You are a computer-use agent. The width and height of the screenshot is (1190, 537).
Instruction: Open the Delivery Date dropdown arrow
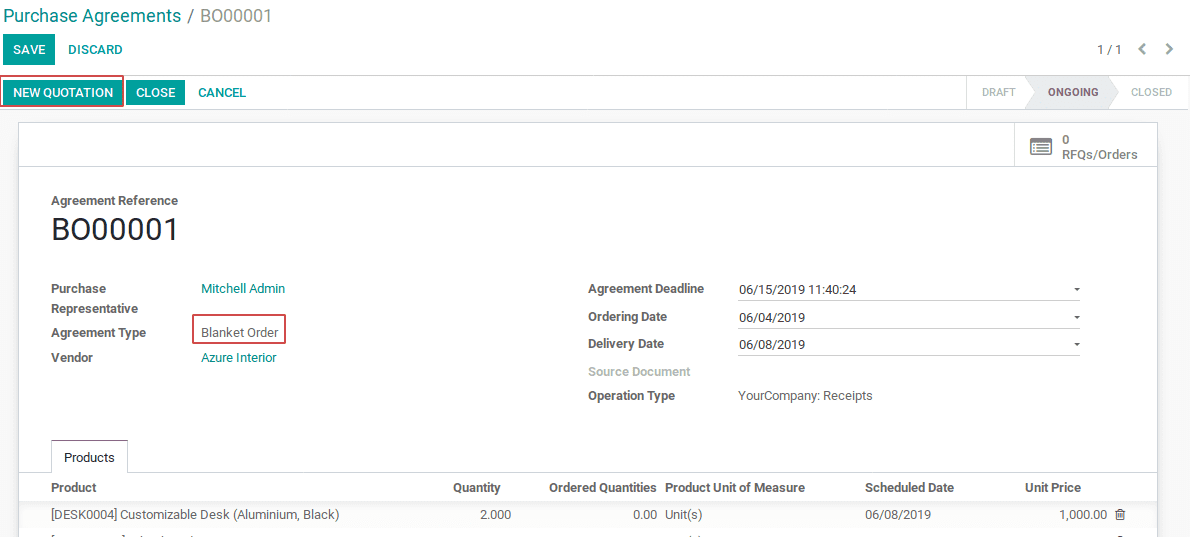(1076, 345)
